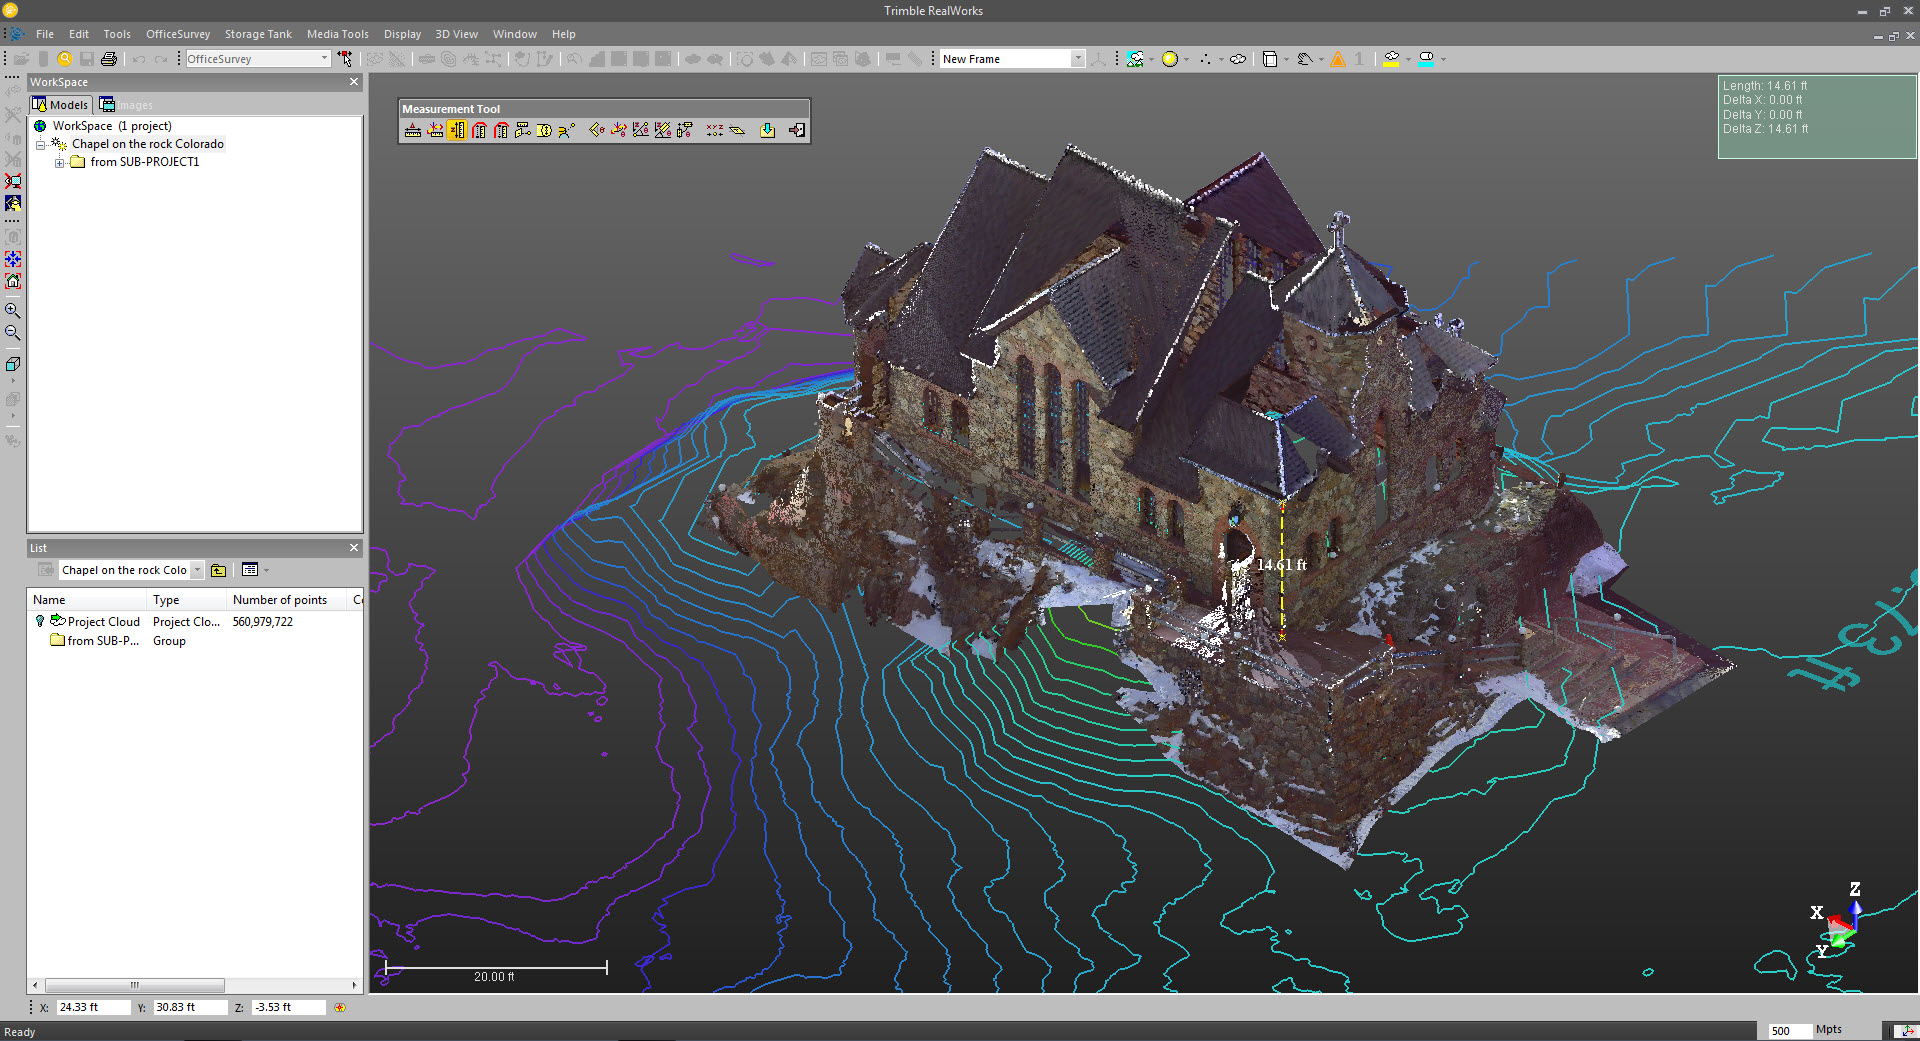The width and height of the screenshot is (1920, 1041).
Task: Open the 3D View menu
Action: tap(456, 34)
